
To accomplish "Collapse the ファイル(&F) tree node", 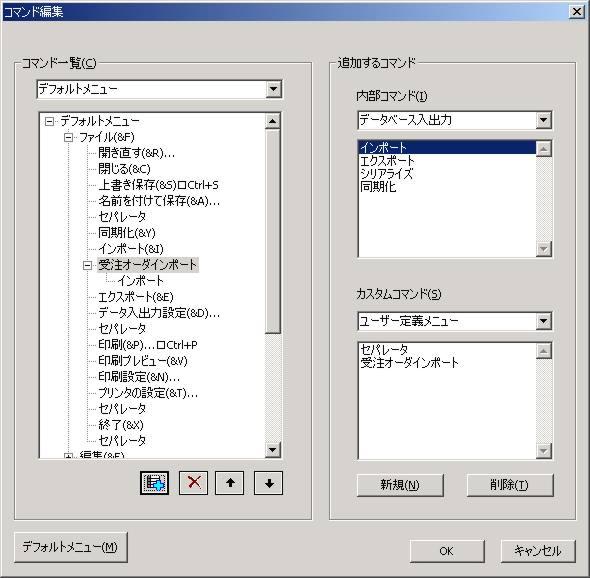I will tap(68, 137).
